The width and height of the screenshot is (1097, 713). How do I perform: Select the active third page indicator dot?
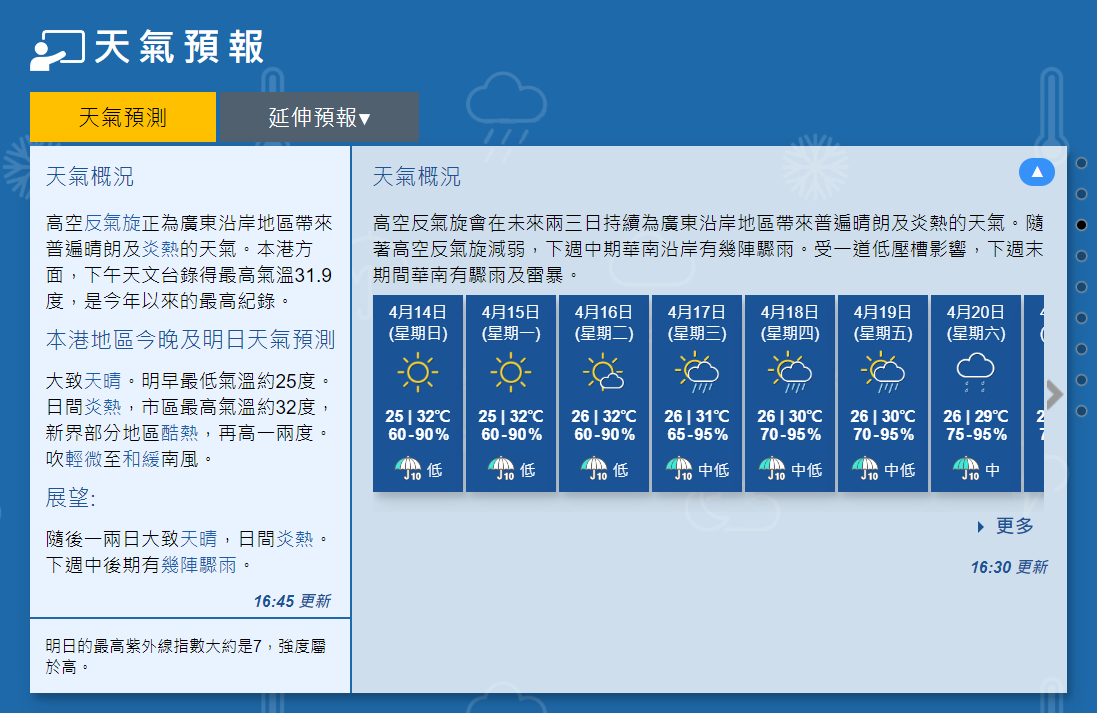click(x=1081, y=225)
